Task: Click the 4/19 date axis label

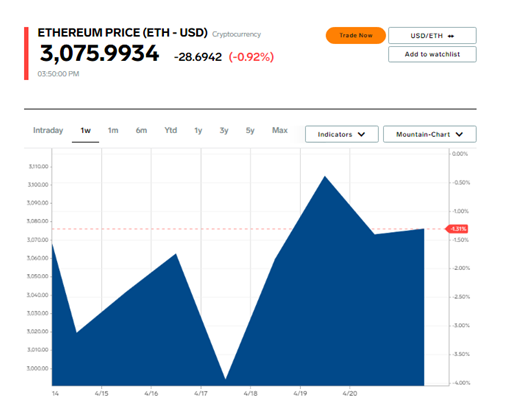Action: [300, 394]
